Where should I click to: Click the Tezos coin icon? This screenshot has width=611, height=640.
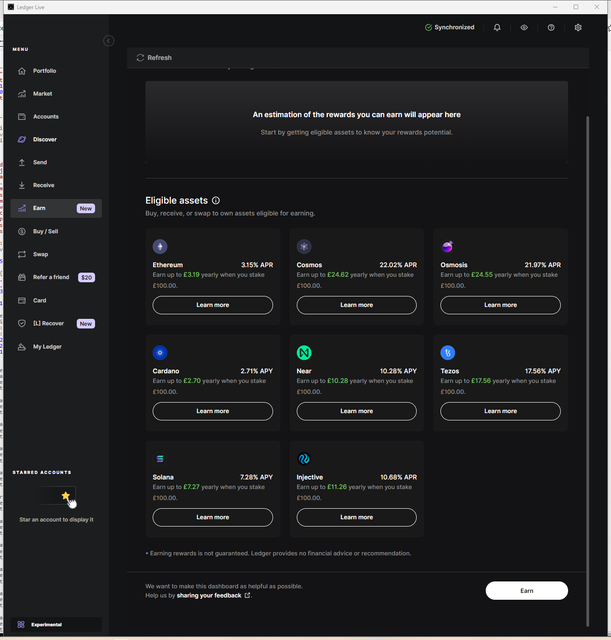448,353
